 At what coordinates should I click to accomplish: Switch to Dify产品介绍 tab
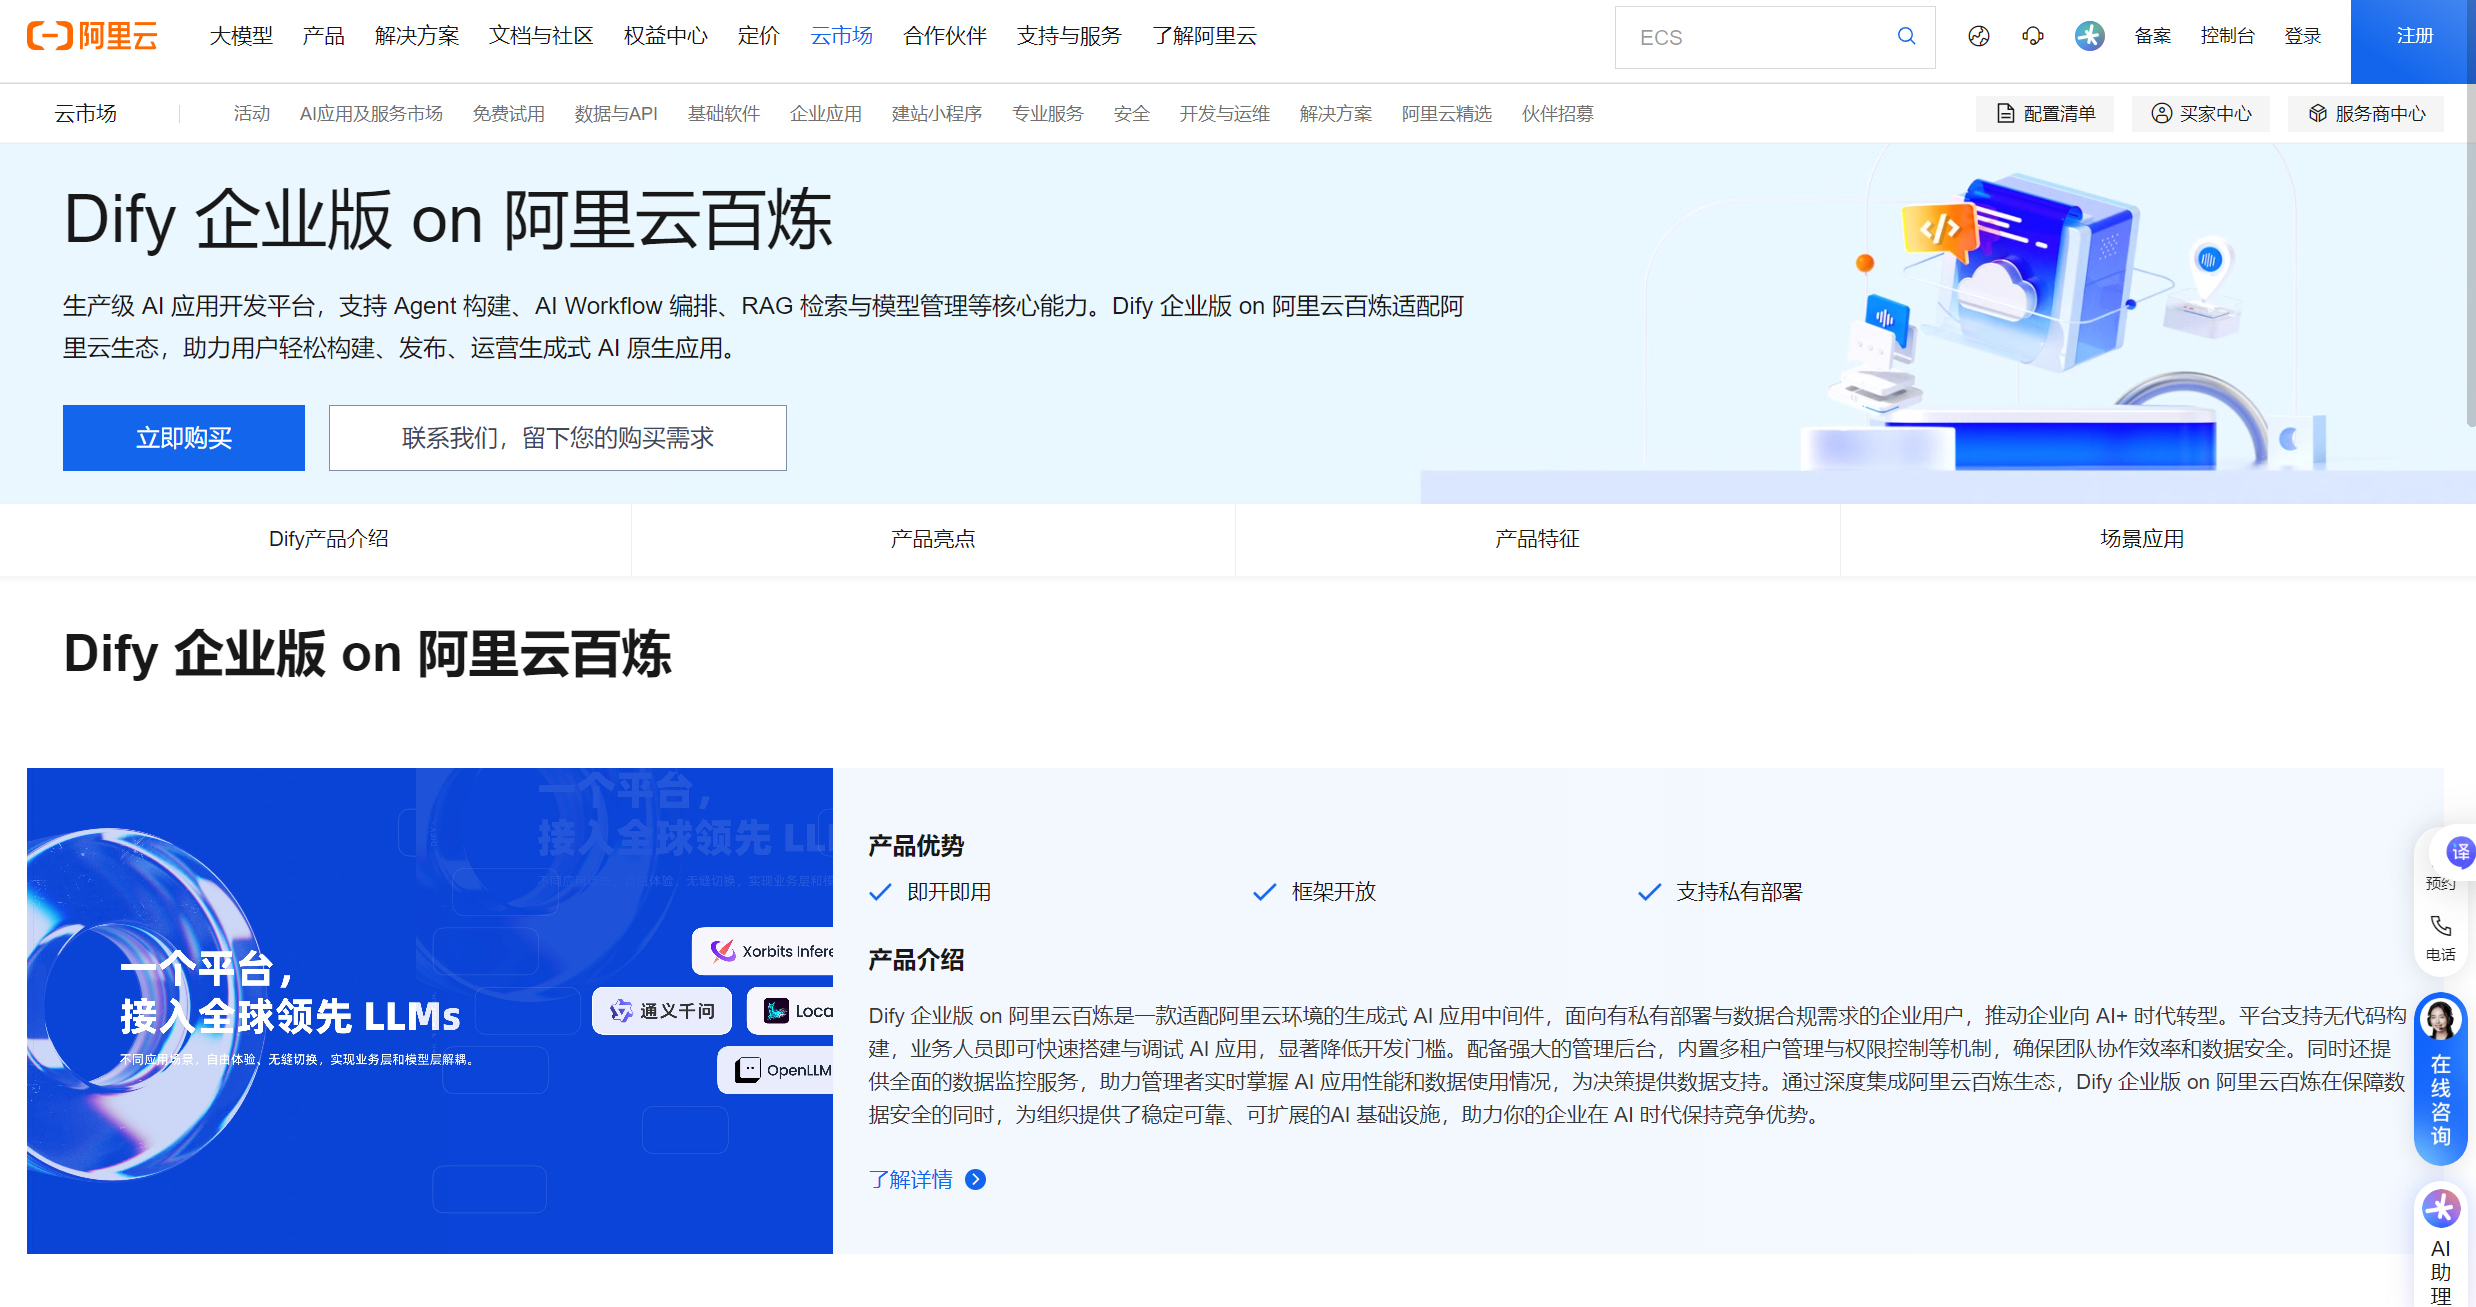click(x=329, y=539)
